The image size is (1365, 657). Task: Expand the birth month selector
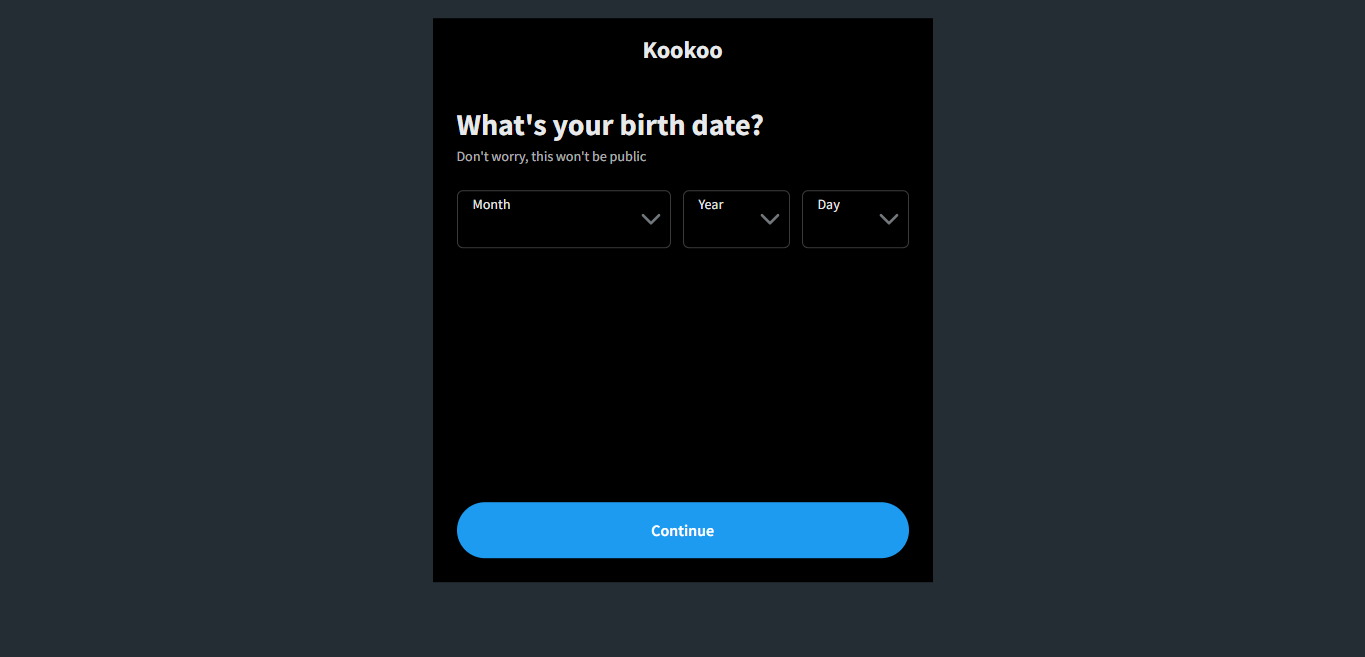(563, 219)
